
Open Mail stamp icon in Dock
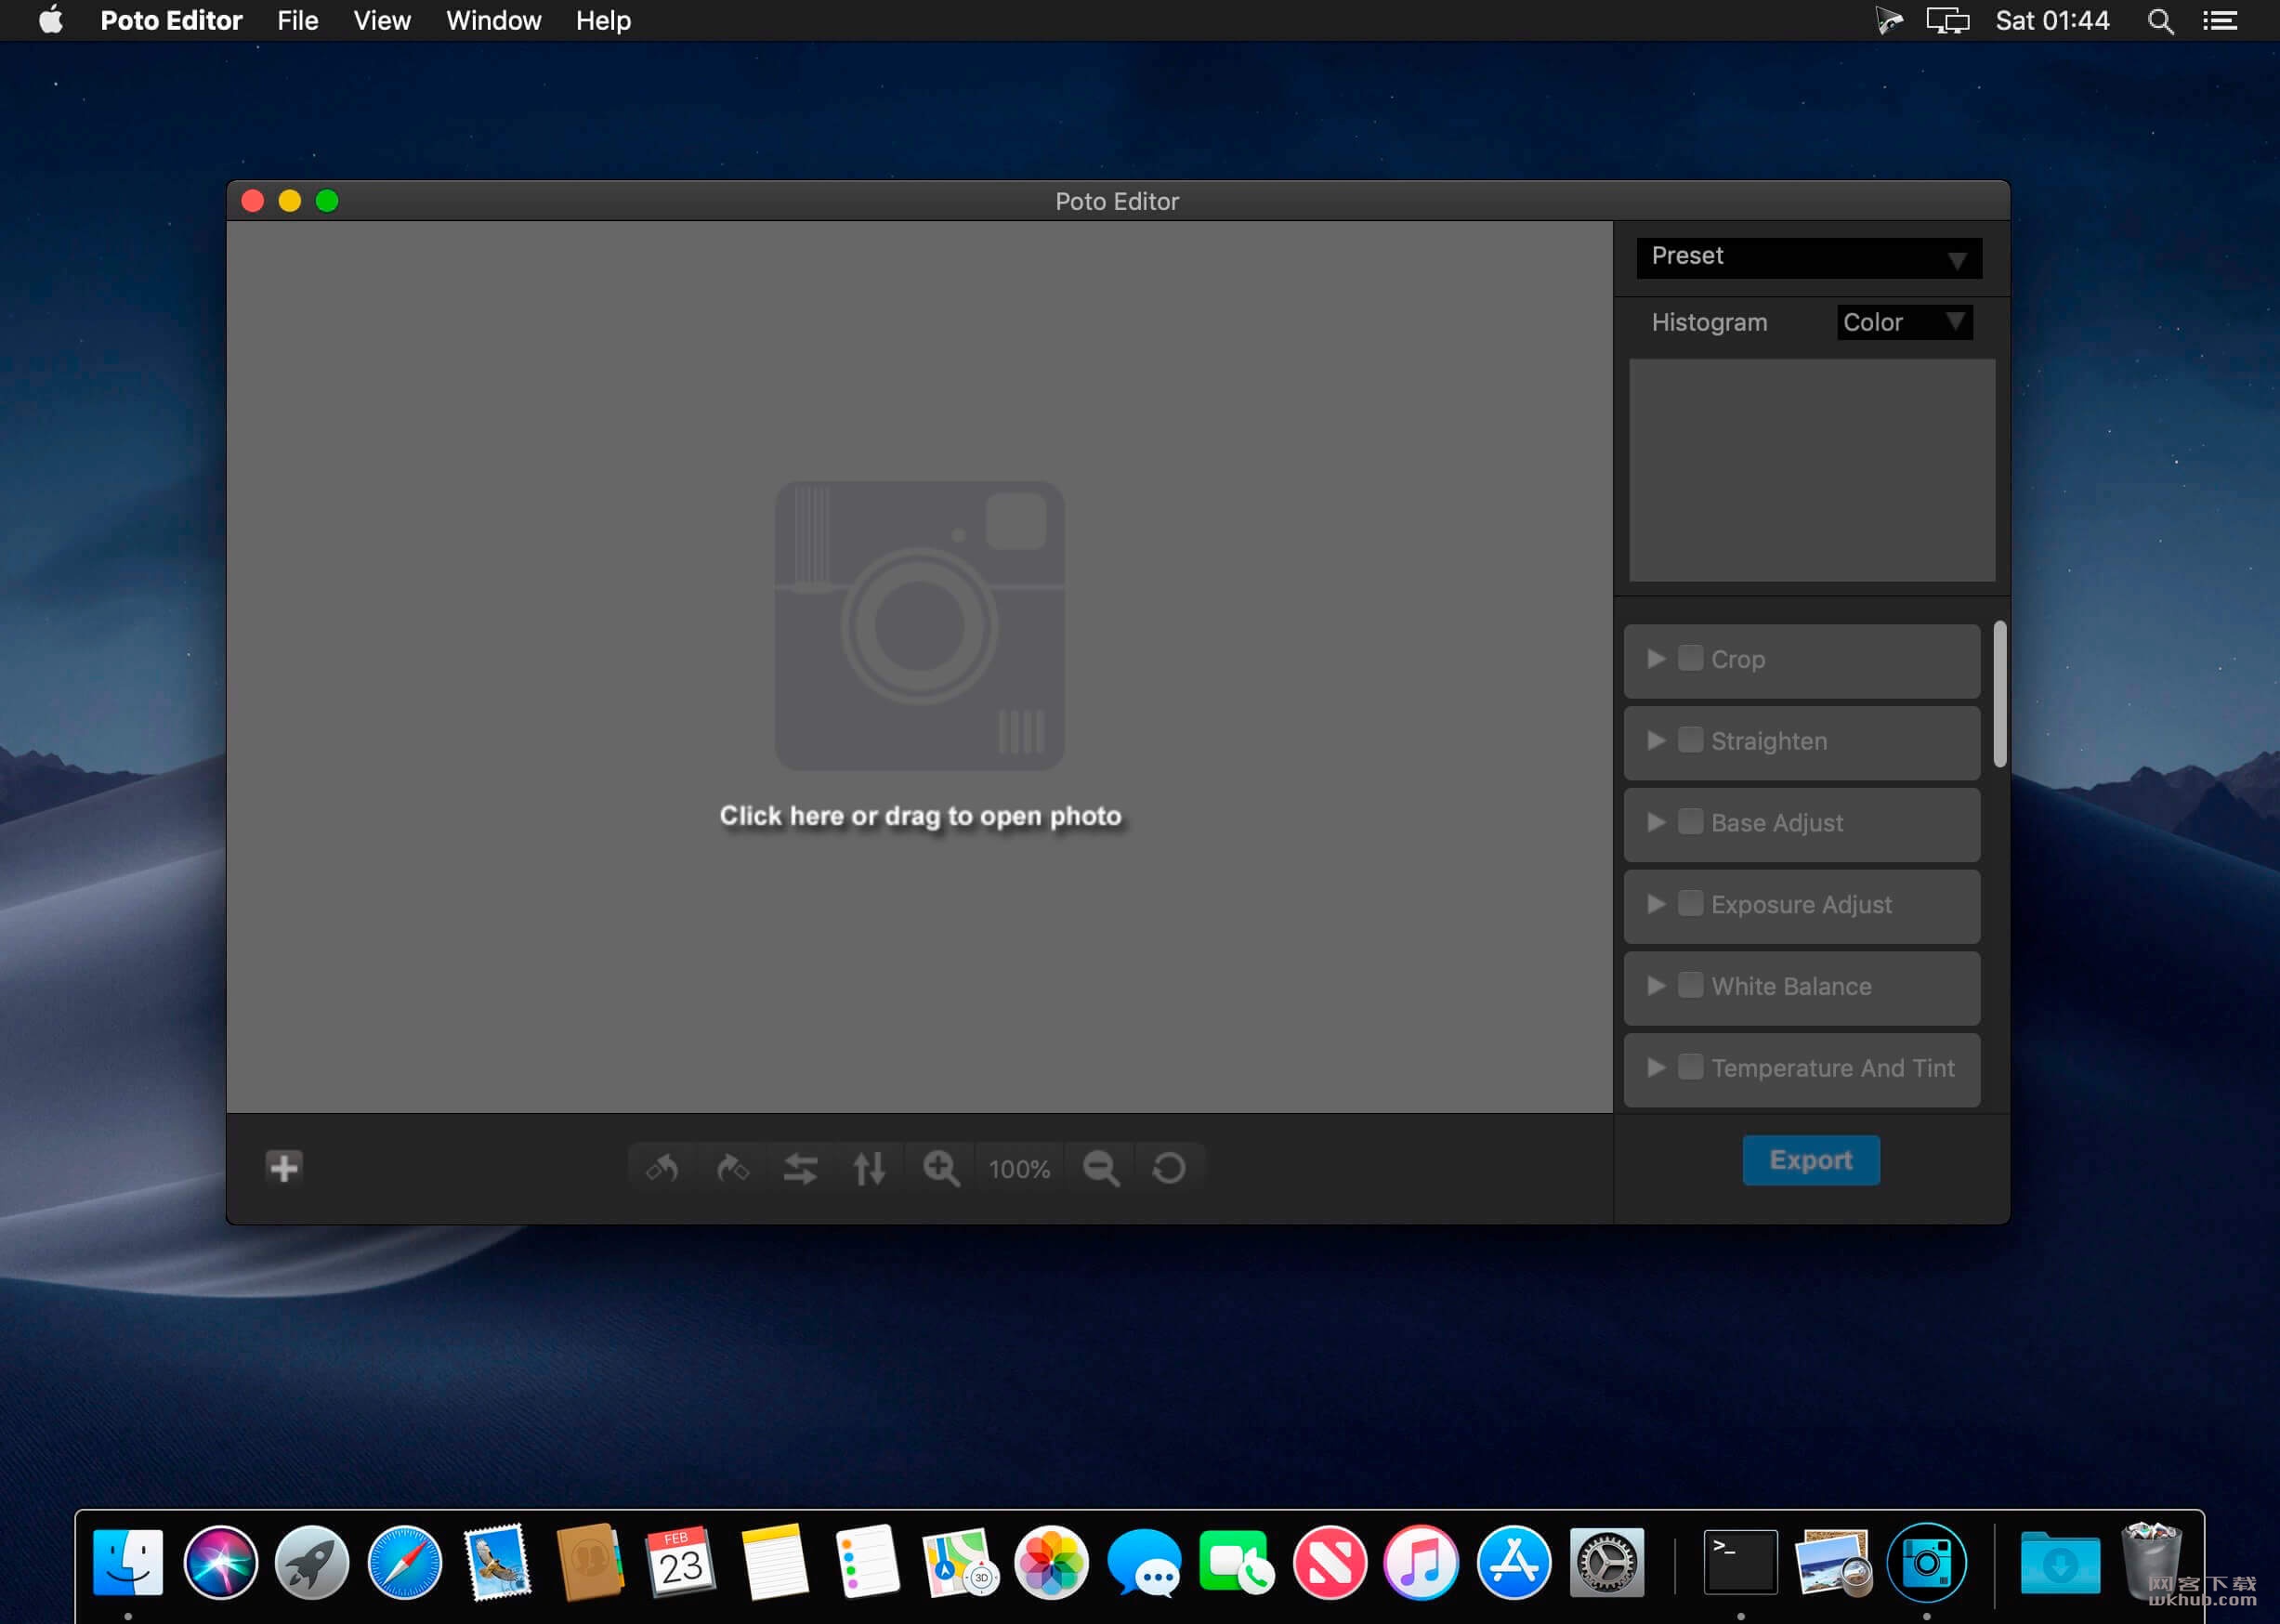tap(497, 1563)
